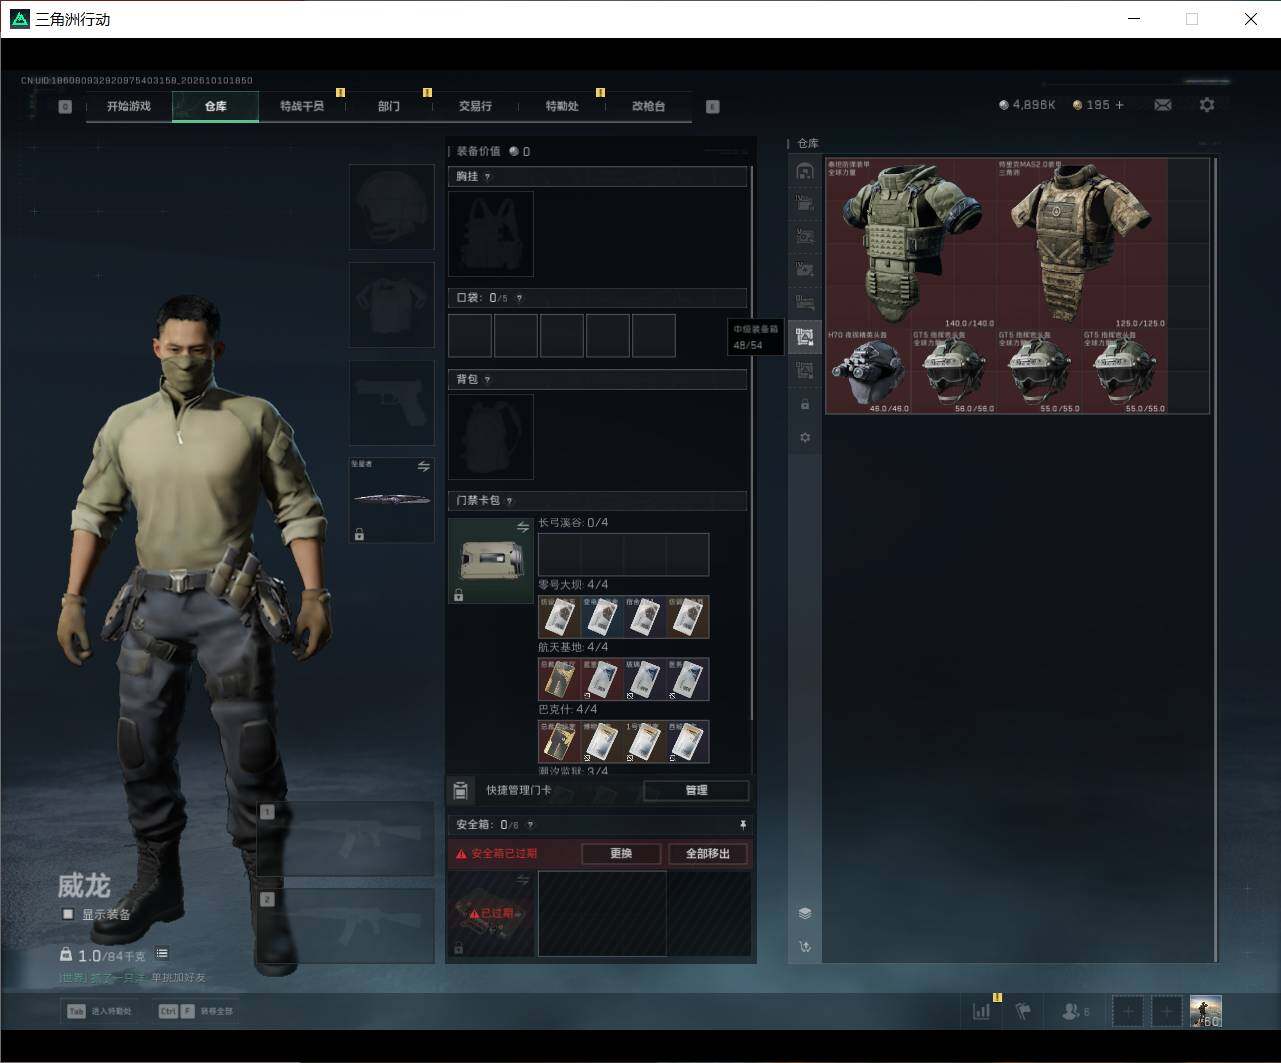
Task: Click the sort icon at warehouse sidebar bottom
Action: point(805,947)
